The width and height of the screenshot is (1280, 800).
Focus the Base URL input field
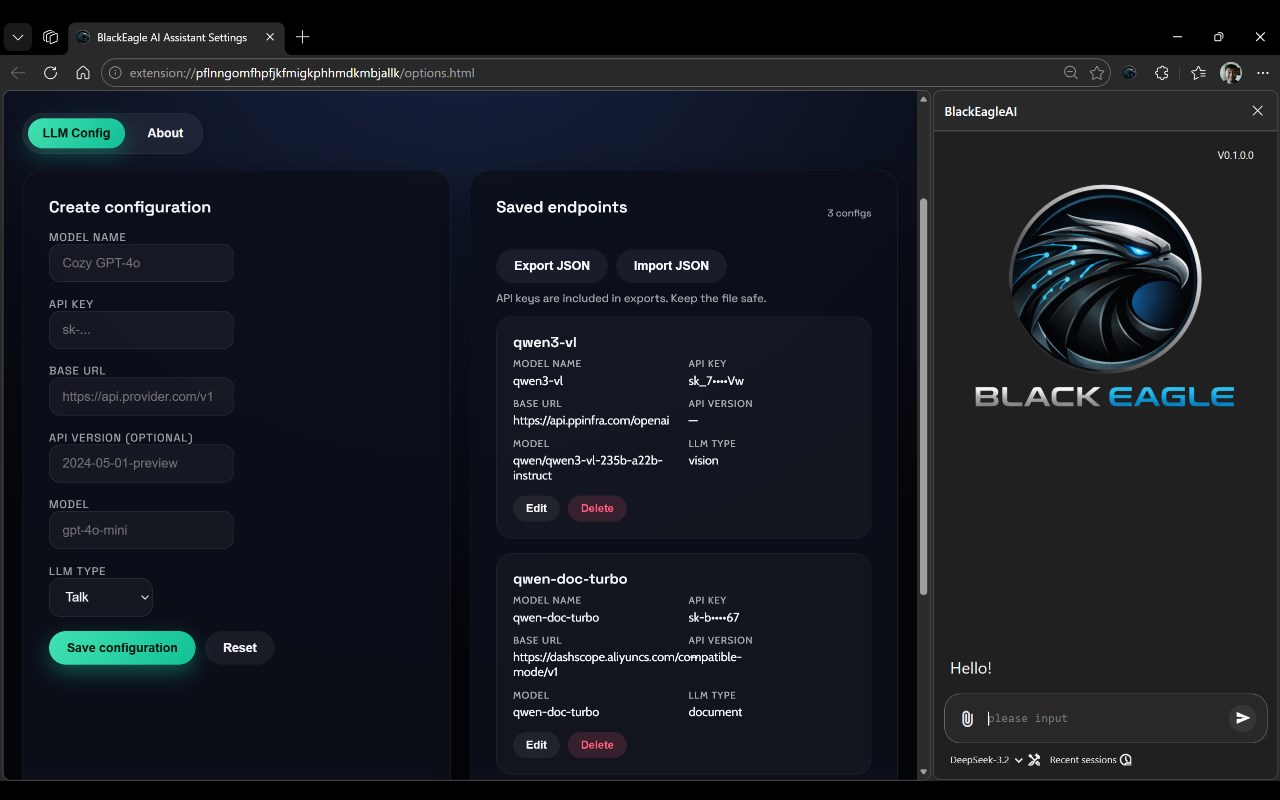(x=141, y=396)
